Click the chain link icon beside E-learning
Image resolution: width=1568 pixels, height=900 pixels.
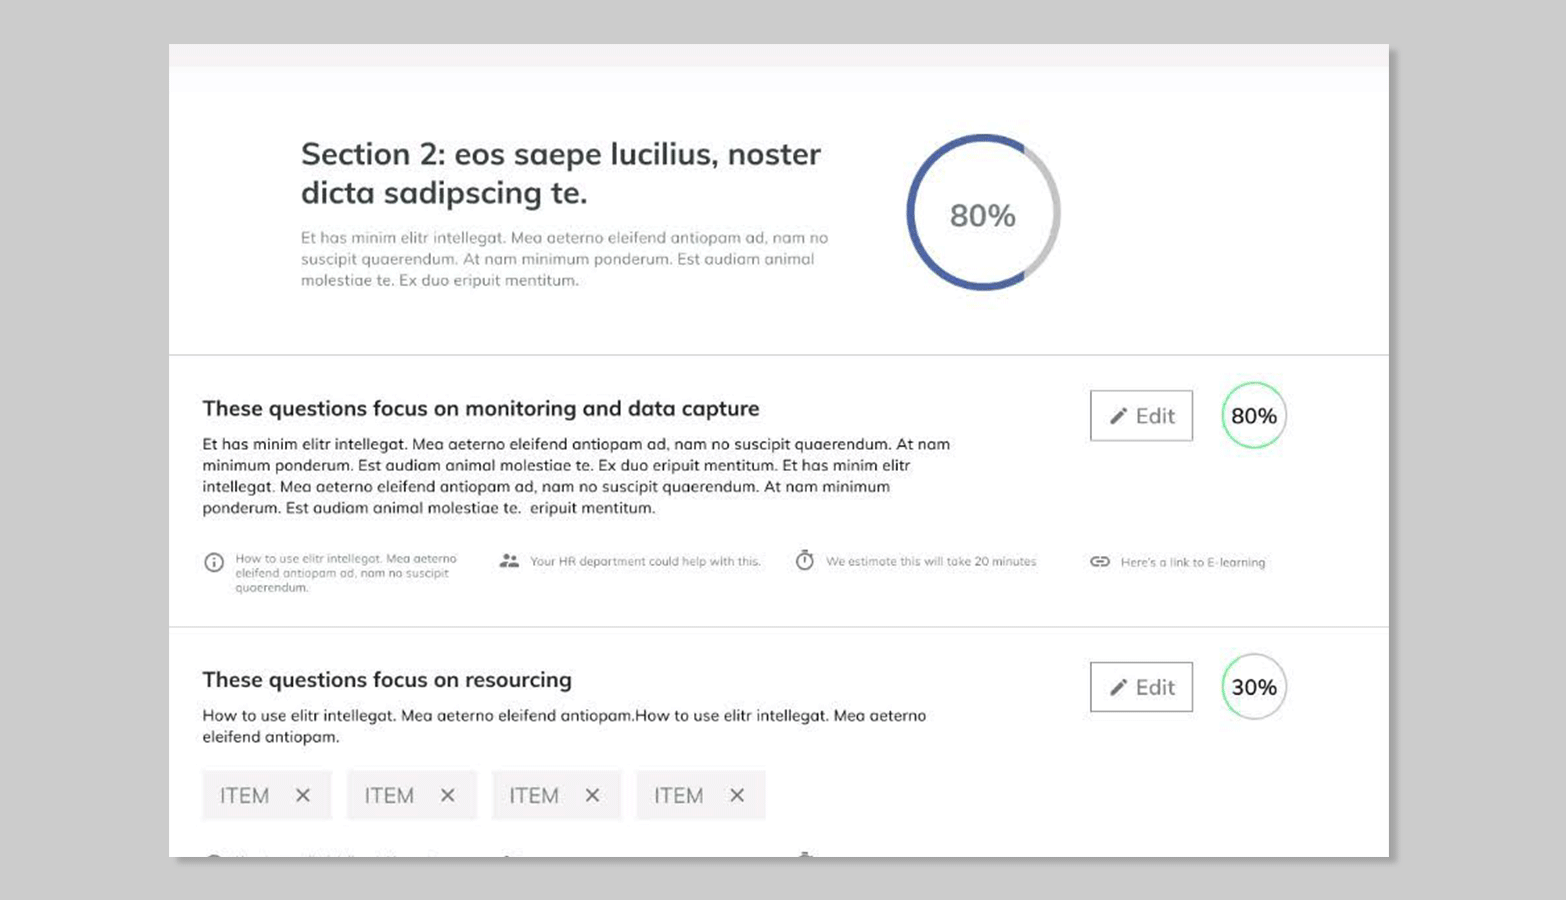[x=1100, y=562]
